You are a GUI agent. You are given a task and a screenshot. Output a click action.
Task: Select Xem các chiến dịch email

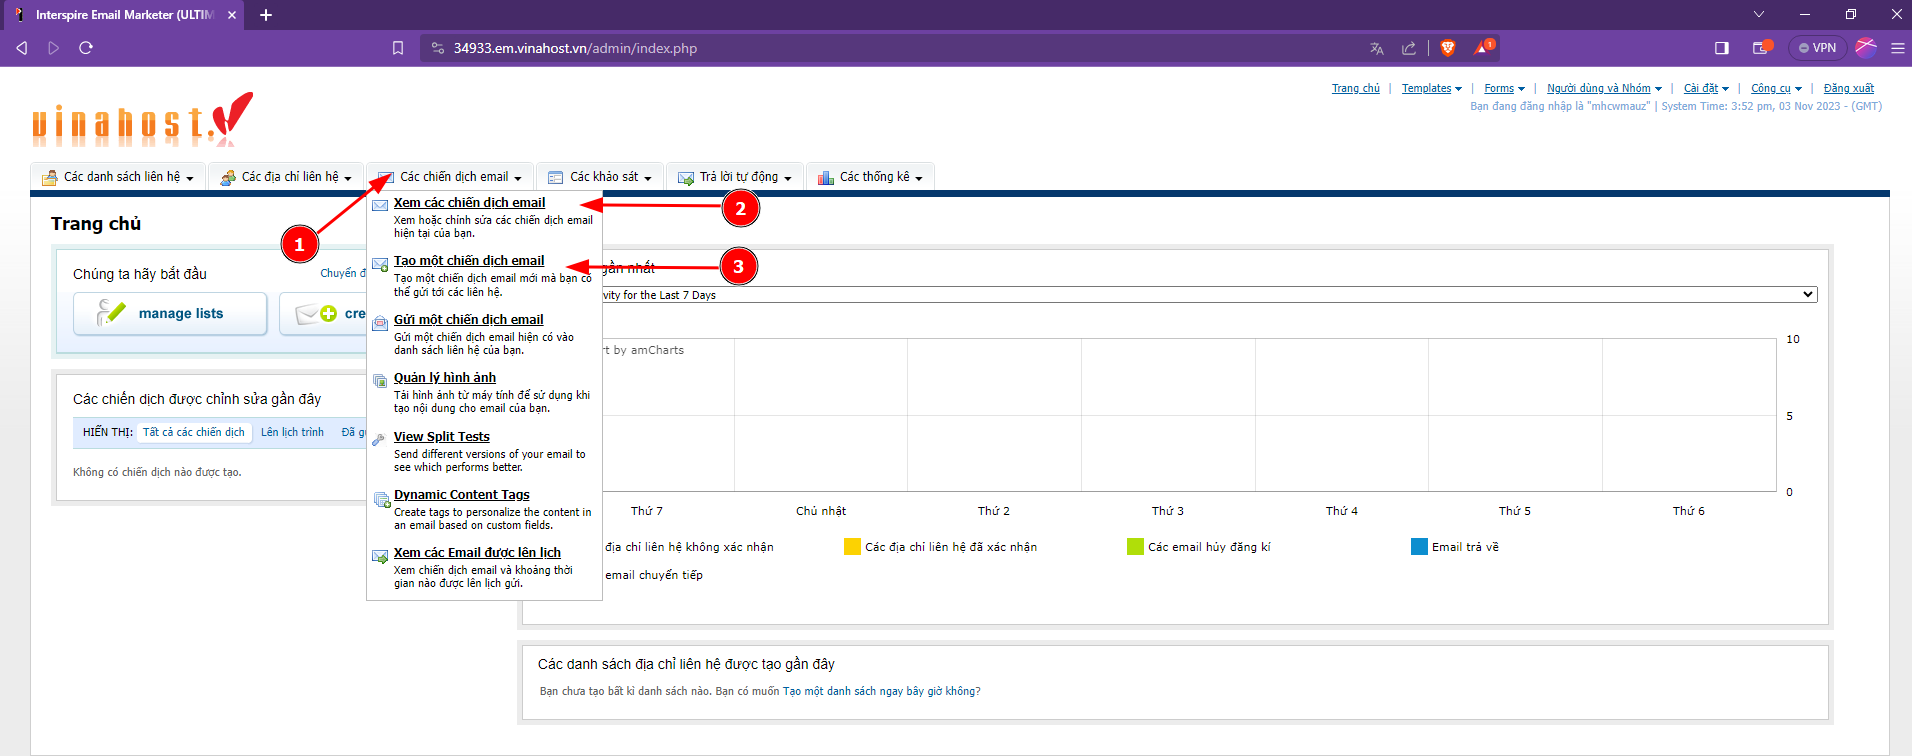click(x=469, y=203)
